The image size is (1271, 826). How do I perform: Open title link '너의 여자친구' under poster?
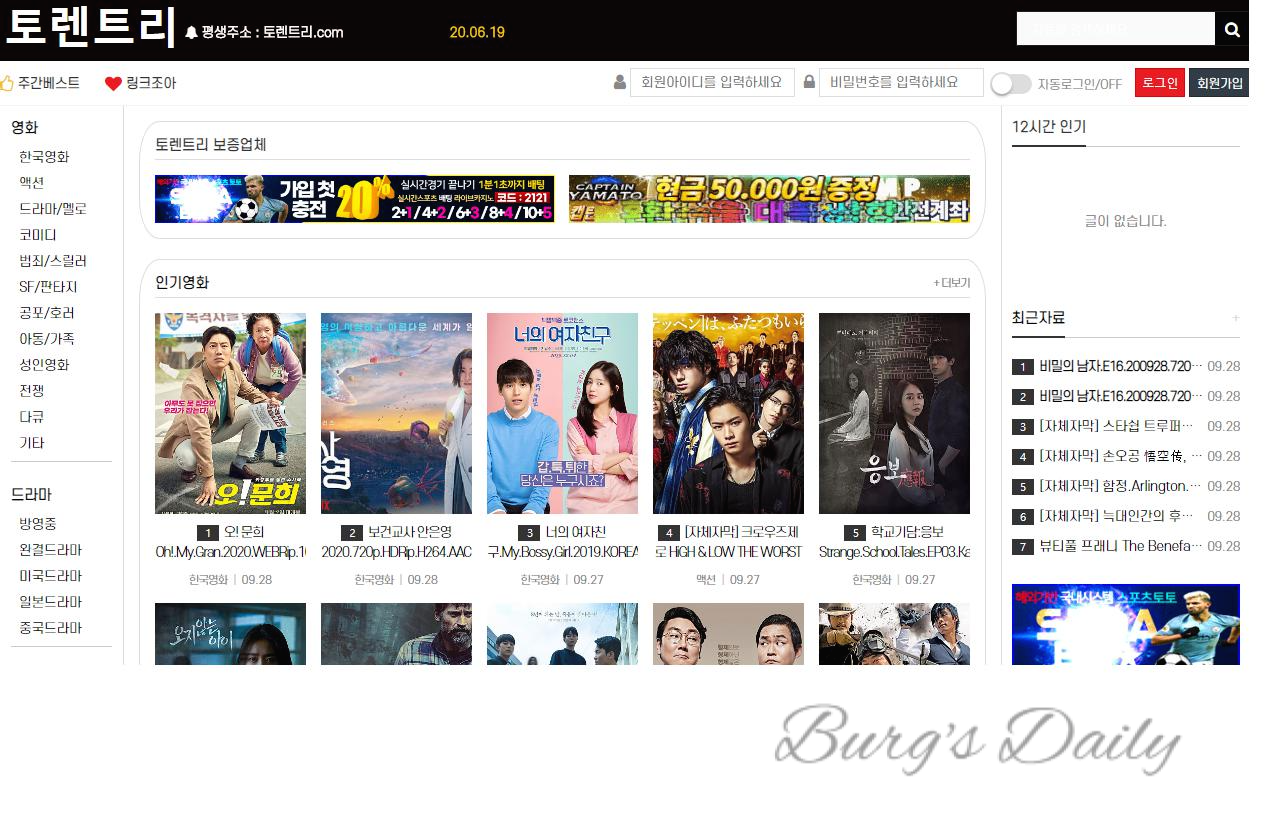[576, 532]
